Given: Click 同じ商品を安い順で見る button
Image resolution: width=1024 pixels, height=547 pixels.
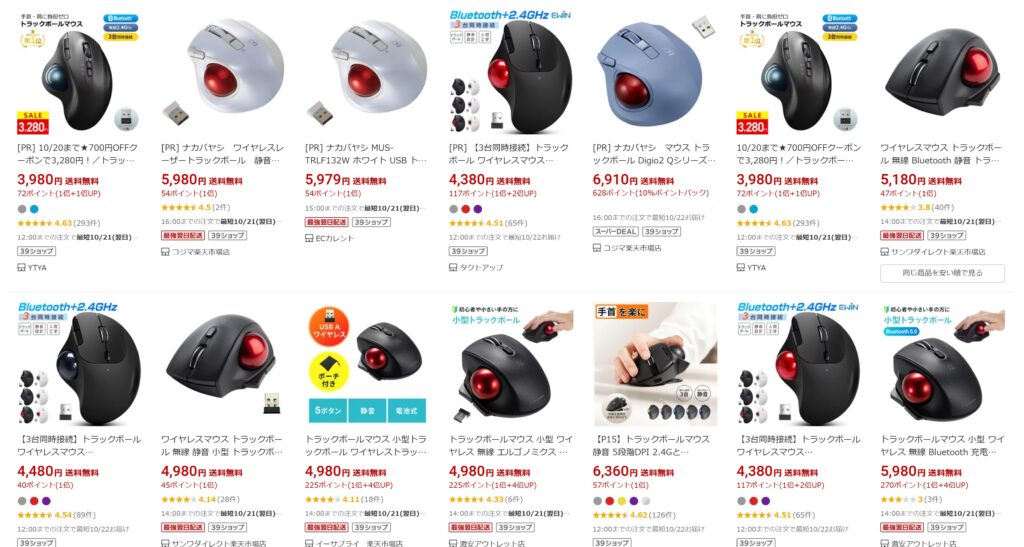Looking at the screenshot, I should [x=942, y=273].
